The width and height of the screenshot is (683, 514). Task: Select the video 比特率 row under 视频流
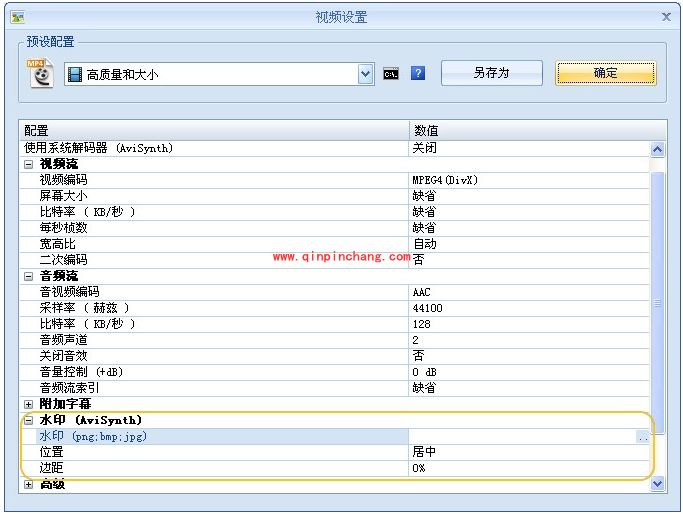[335, 212]
